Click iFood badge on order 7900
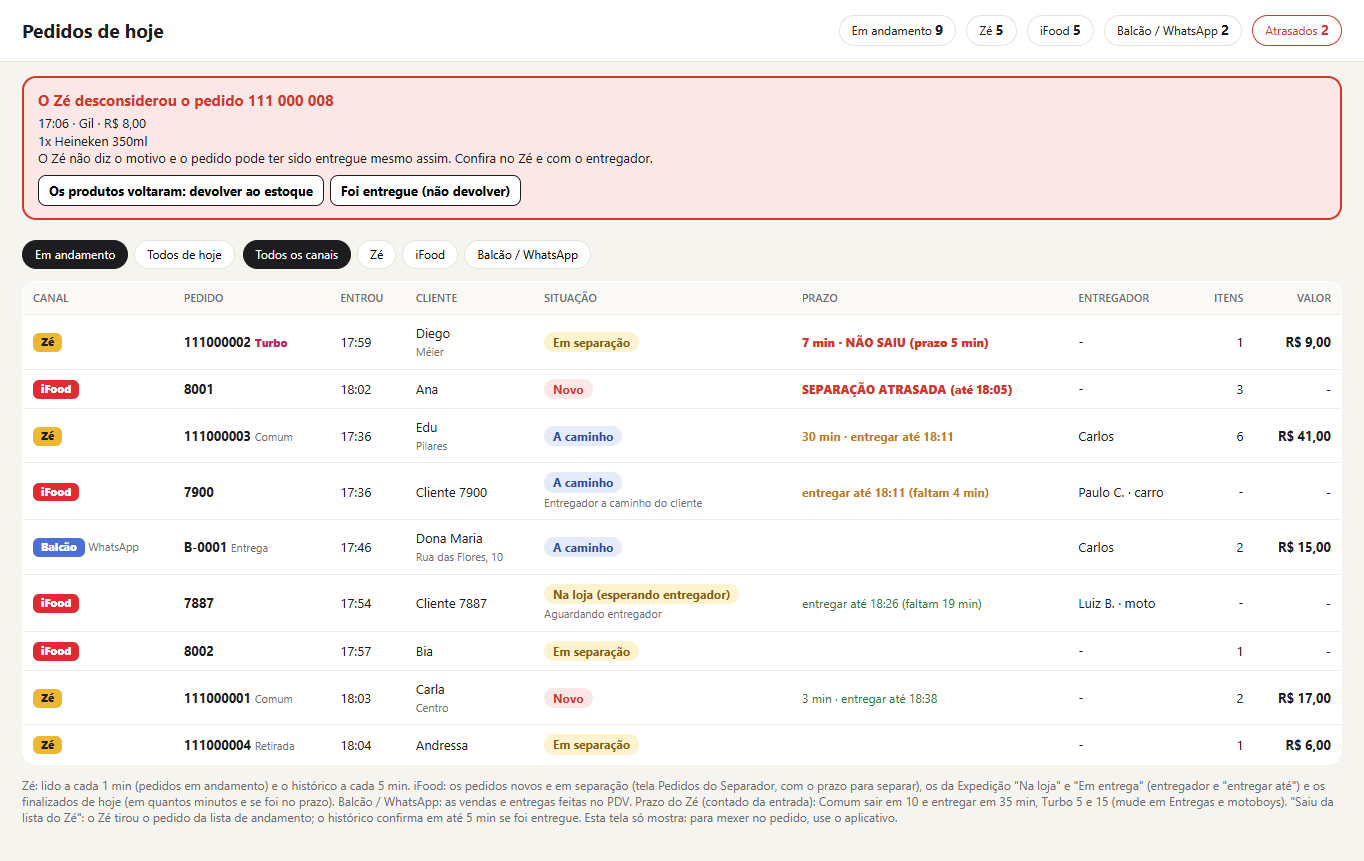The image size is (1364, 861). pyautogui.click(x=56, y=492)
